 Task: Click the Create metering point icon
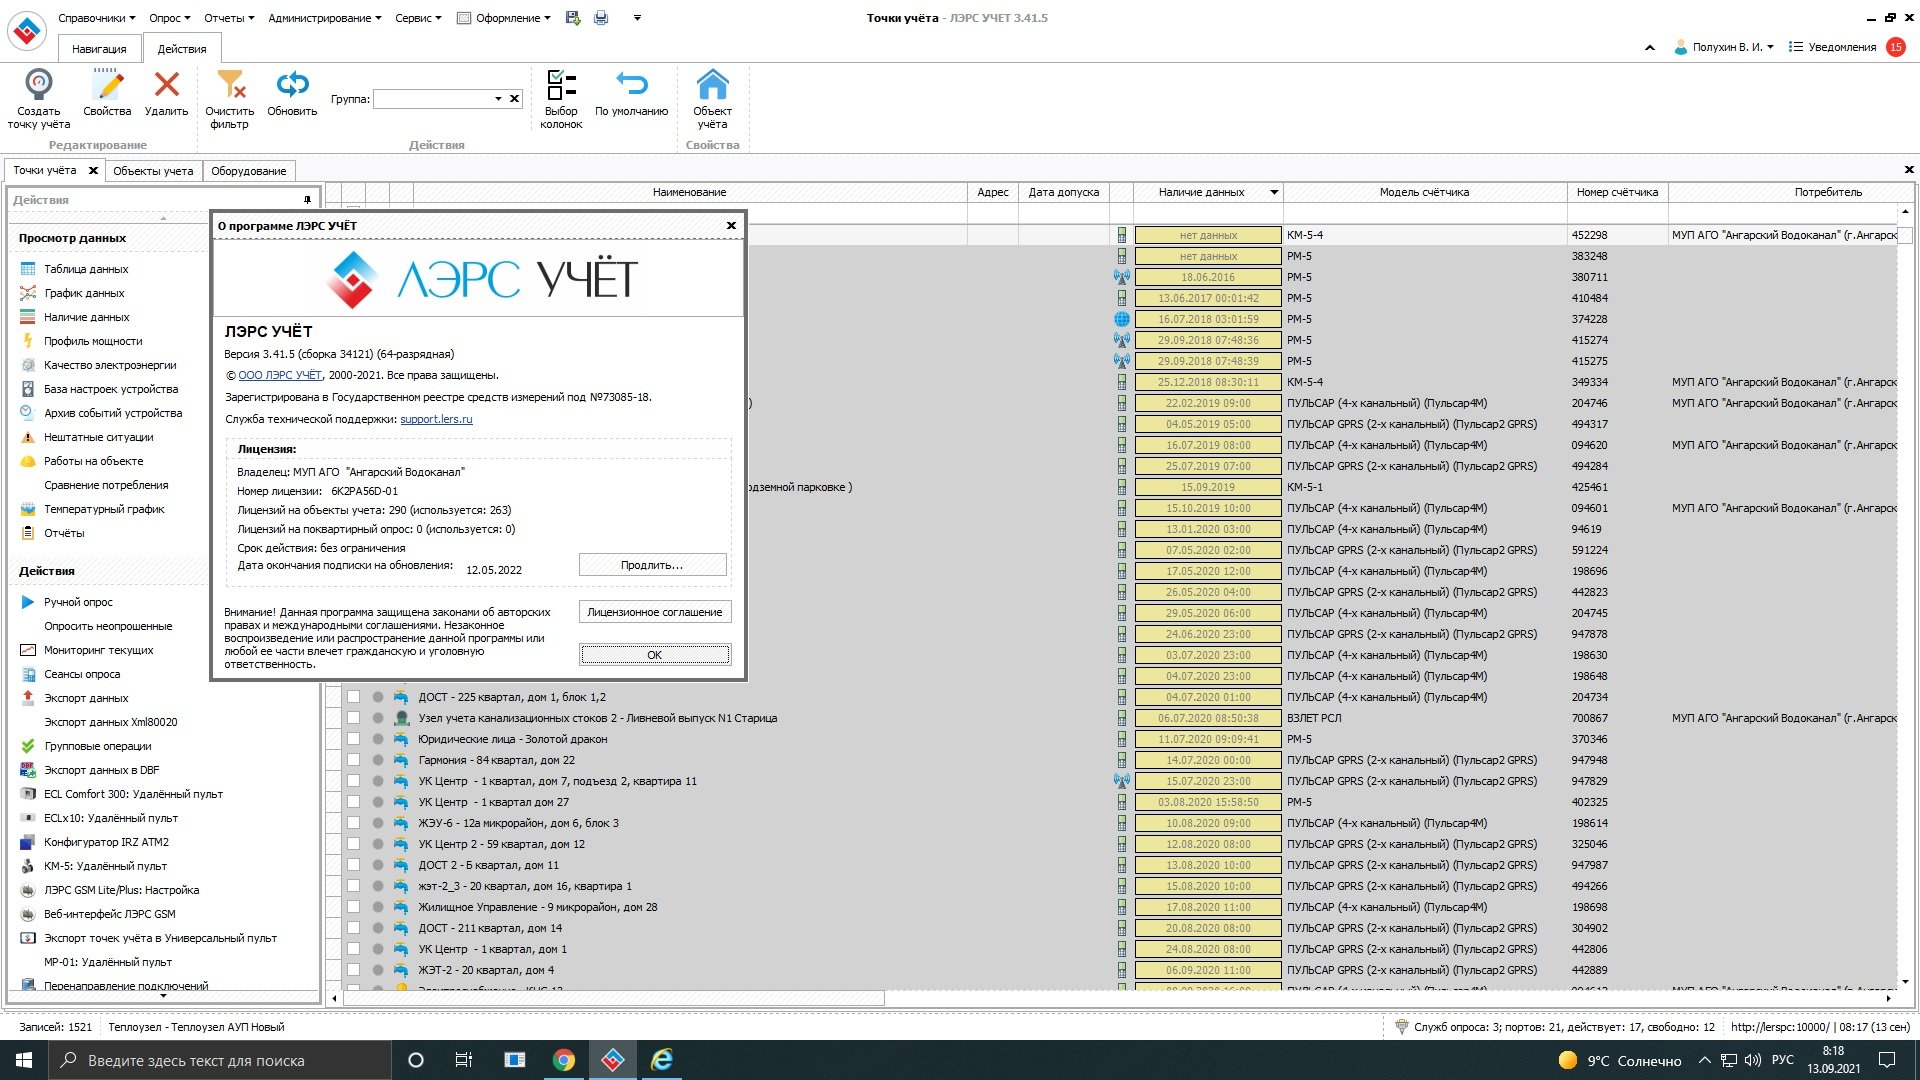point(39,84)
